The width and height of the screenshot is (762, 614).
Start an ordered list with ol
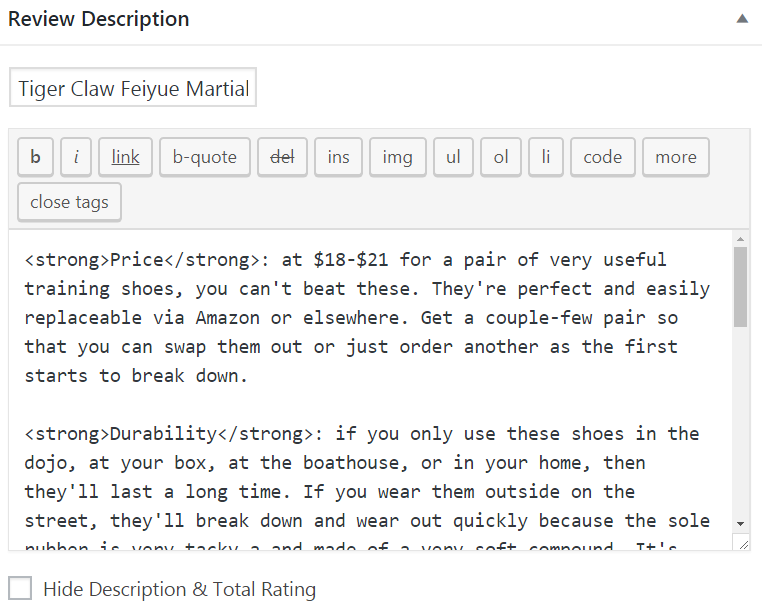point(501,157)
